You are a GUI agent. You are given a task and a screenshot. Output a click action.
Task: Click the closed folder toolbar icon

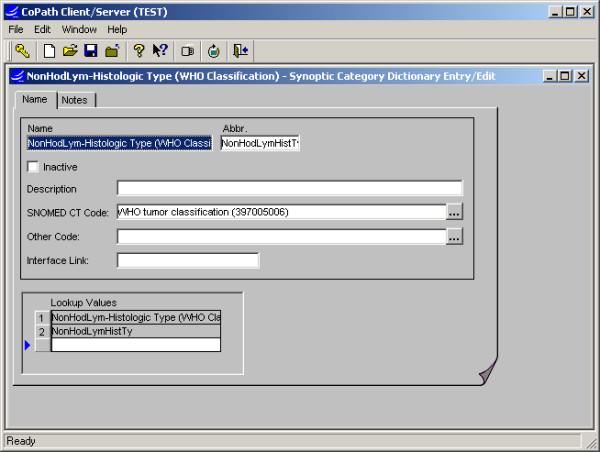point(112,50)
